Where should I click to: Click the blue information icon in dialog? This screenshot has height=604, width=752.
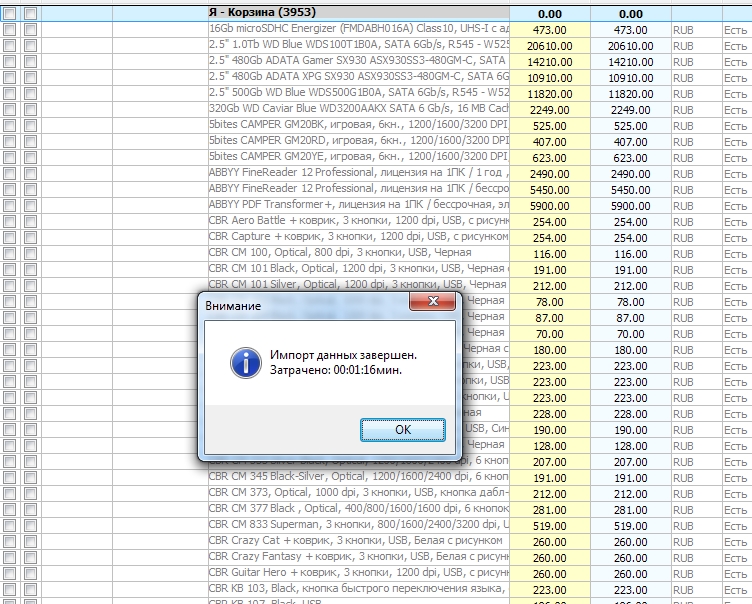tap(246, 363)
